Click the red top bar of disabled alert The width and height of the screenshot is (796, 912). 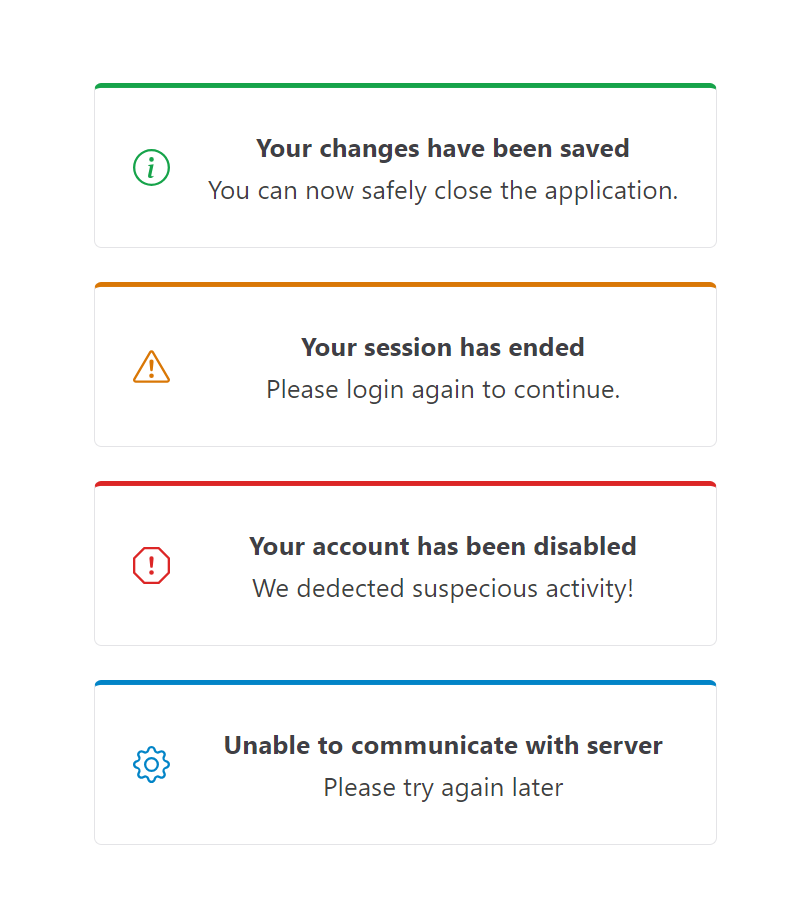pyautogui.click(x=405, y=484)
